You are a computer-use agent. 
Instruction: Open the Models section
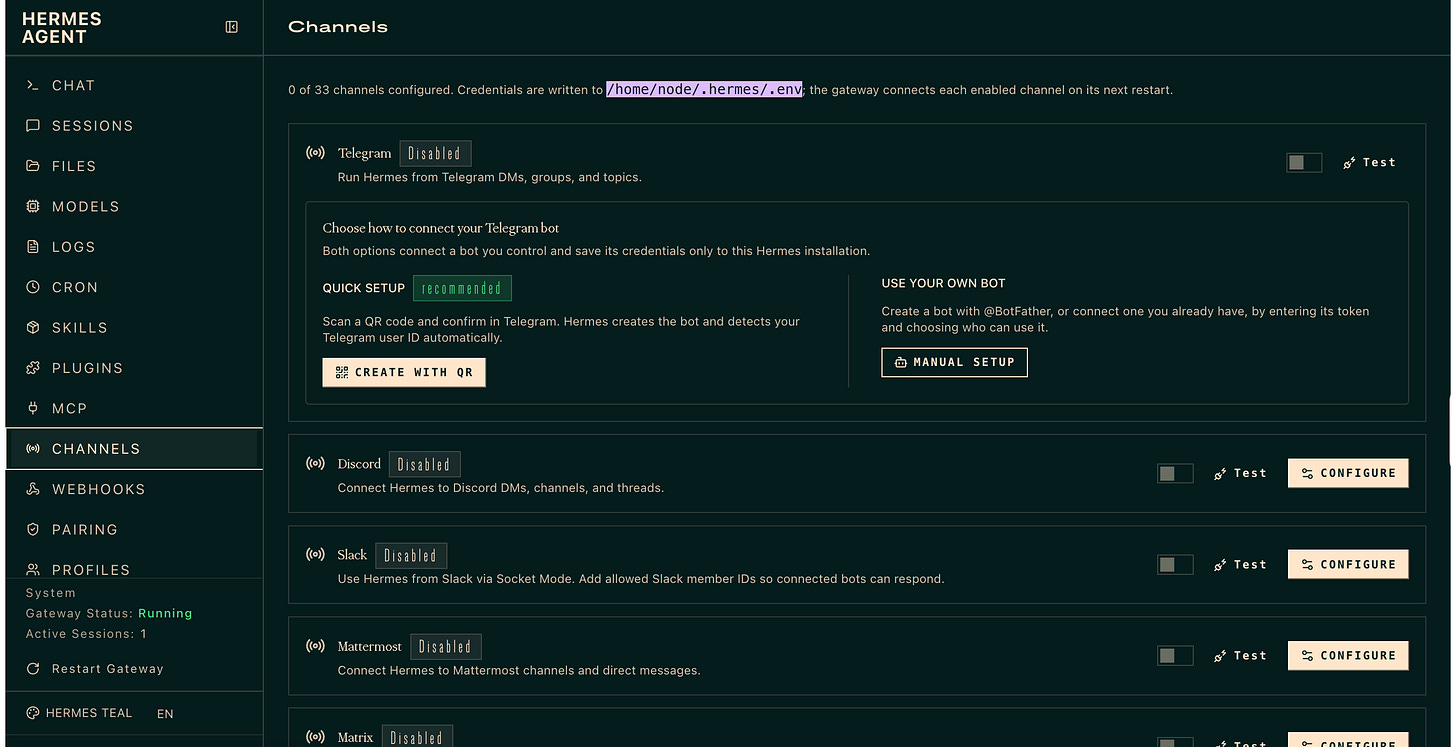click(132, 207)
